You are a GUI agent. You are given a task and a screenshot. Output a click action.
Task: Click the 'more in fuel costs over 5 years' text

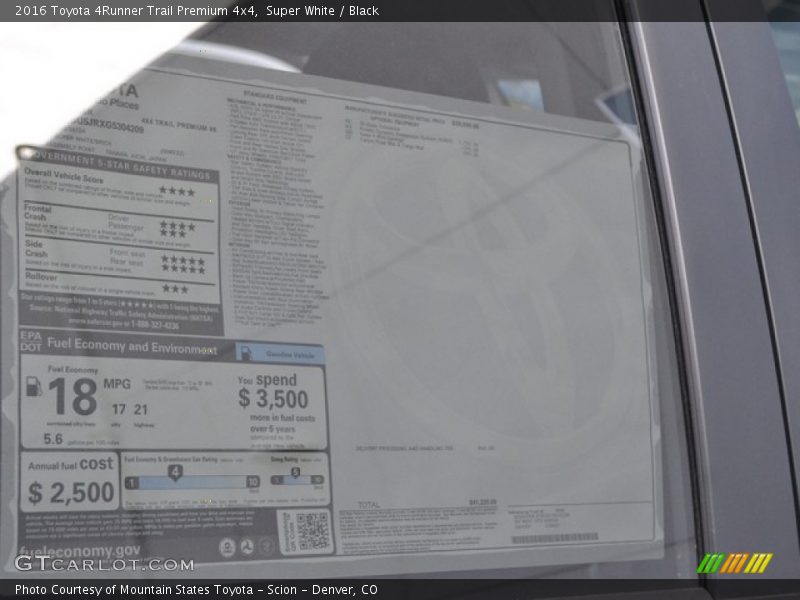(x=282, y=423)
